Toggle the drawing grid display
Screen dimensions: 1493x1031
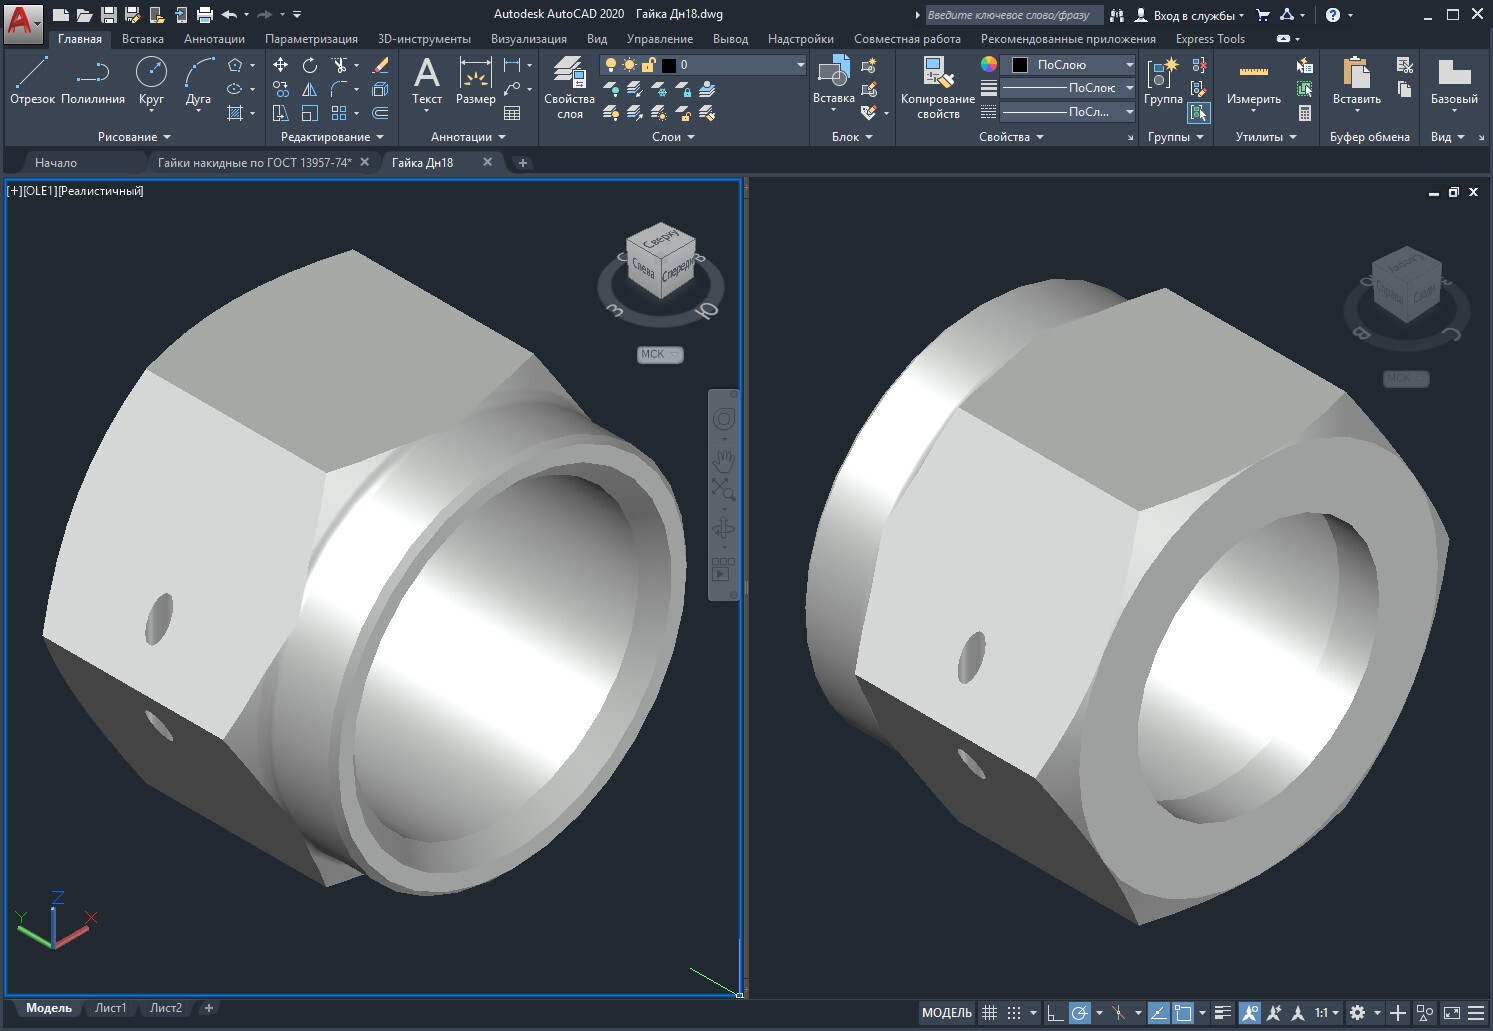tap(989, 1013)
